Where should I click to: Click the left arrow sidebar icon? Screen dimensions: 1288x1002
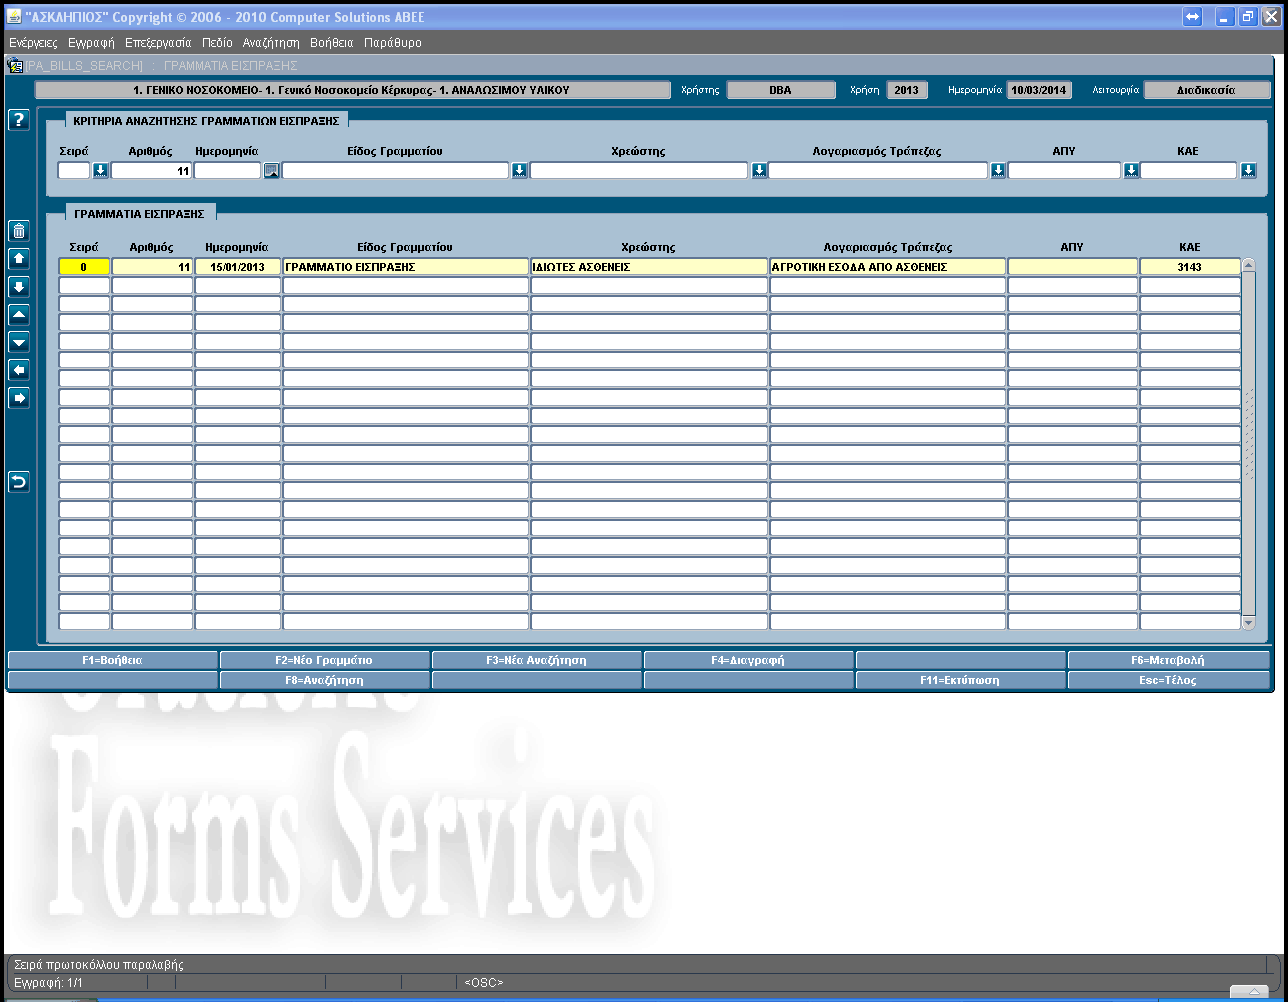(x=18, y=370)
